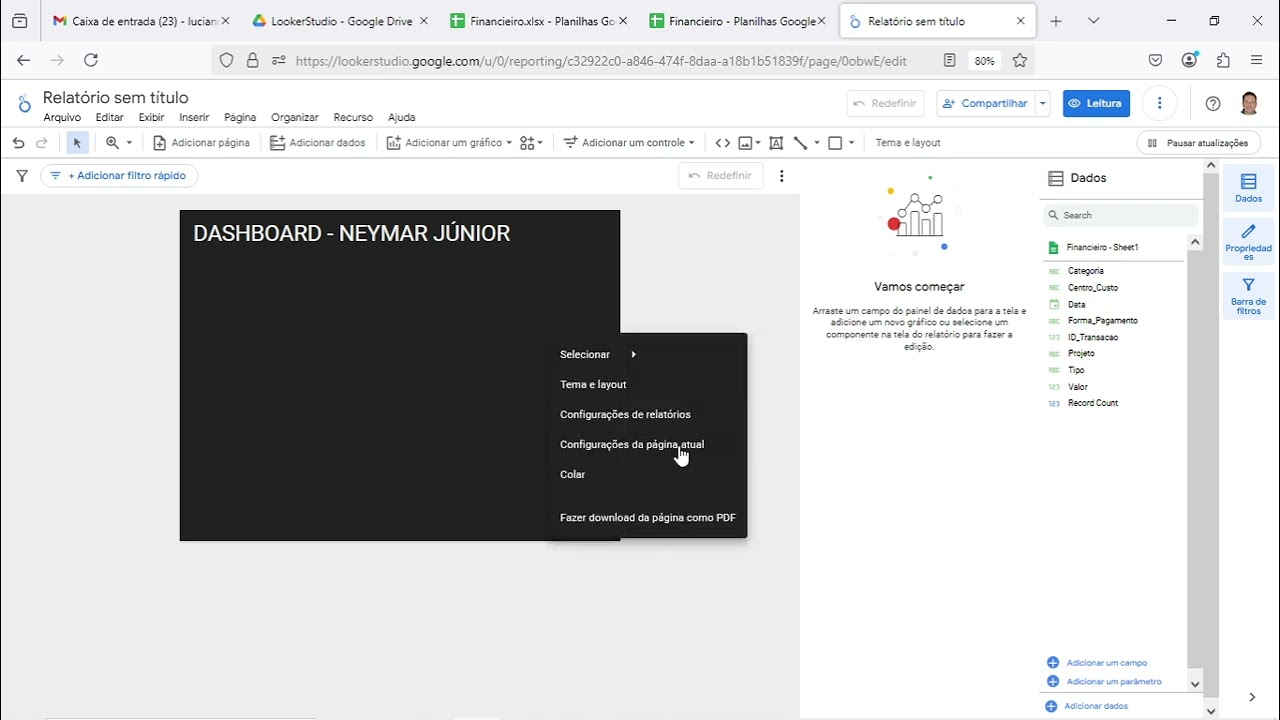Open the filter bar three-dot menu
The height and width of the screenshot is (720, 1280).
pyautogui.click(x=782, y=176)
